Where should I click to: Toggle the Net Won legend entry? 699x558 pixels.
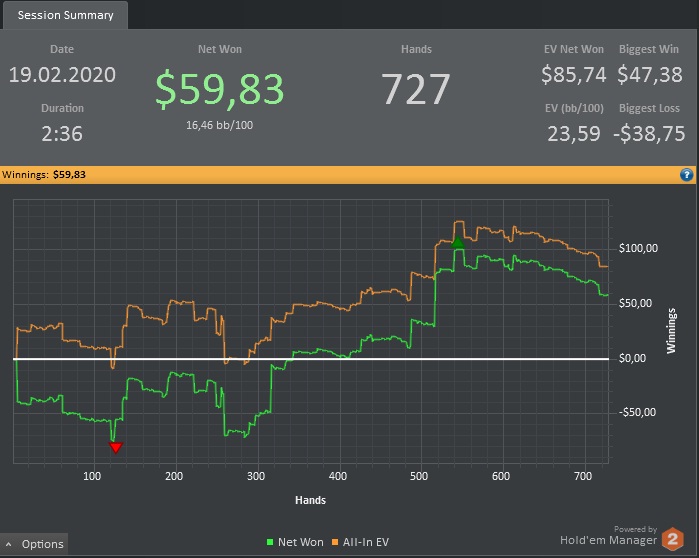coord(295,542)
